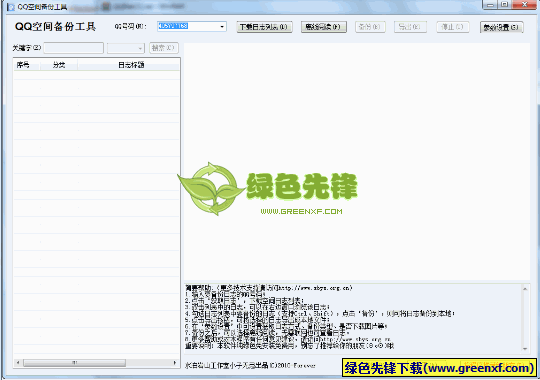The image size is (540, 380).
Task: Click the 搜索 (Search) button
Action: 164,48
